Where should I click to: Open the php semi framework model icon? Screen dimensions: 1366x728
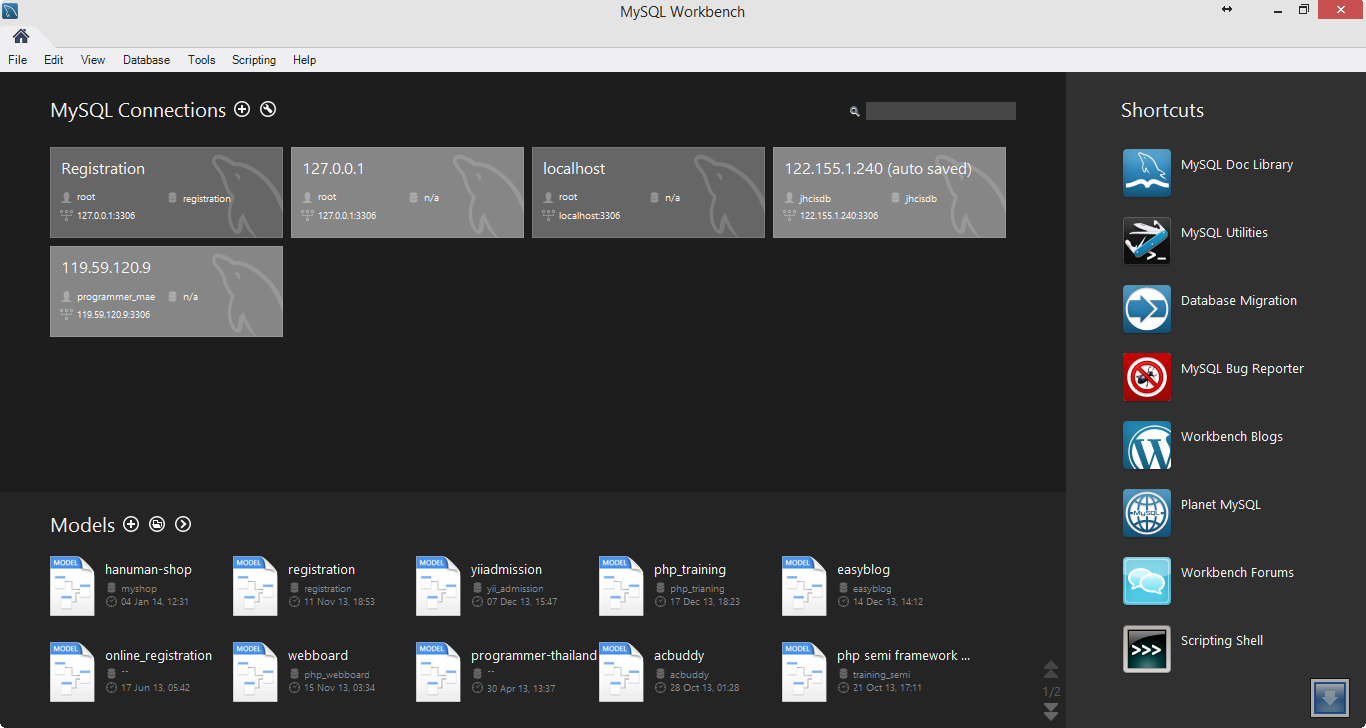tap(804, 672)
